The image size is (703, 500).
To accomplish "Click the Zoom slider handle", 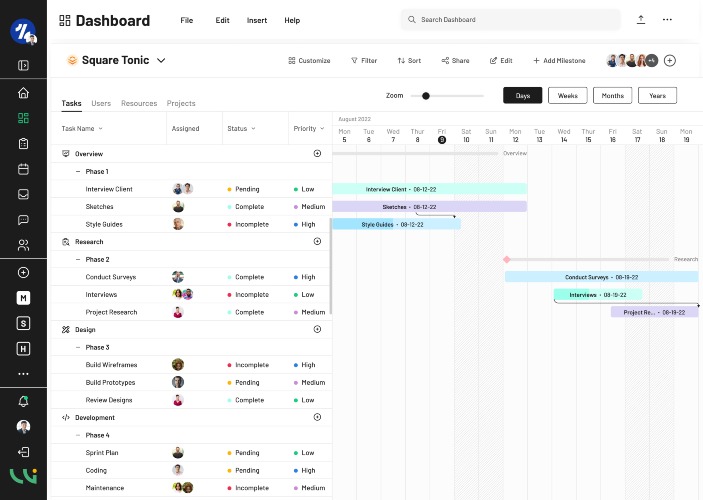I will pyautogui.click(x=426, y=96).
